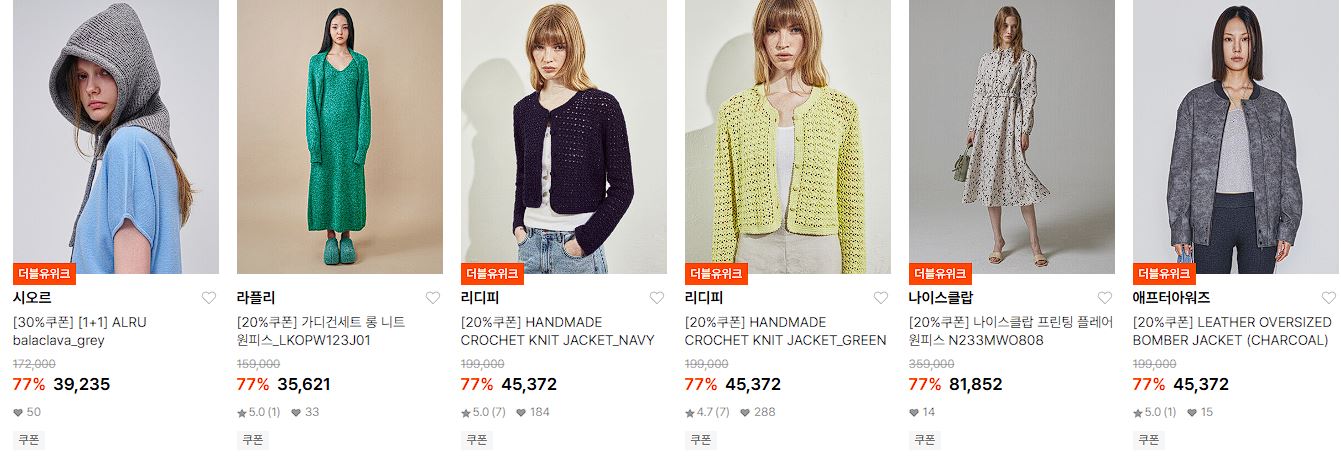This screenshot has height=460, width=1341.
Task: Click heart icon beside 애프터아워즈 brand
Action: [1329, 298]
